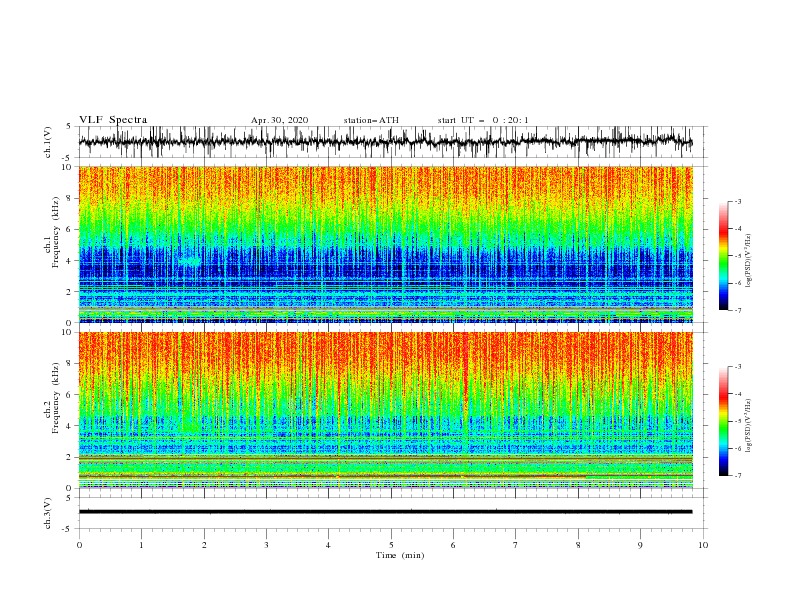Image resolution: width=792 pixels, height=612 pixels.
Task: Click the "ch.3(V)" waveform axis label
Action: [48, 513]
